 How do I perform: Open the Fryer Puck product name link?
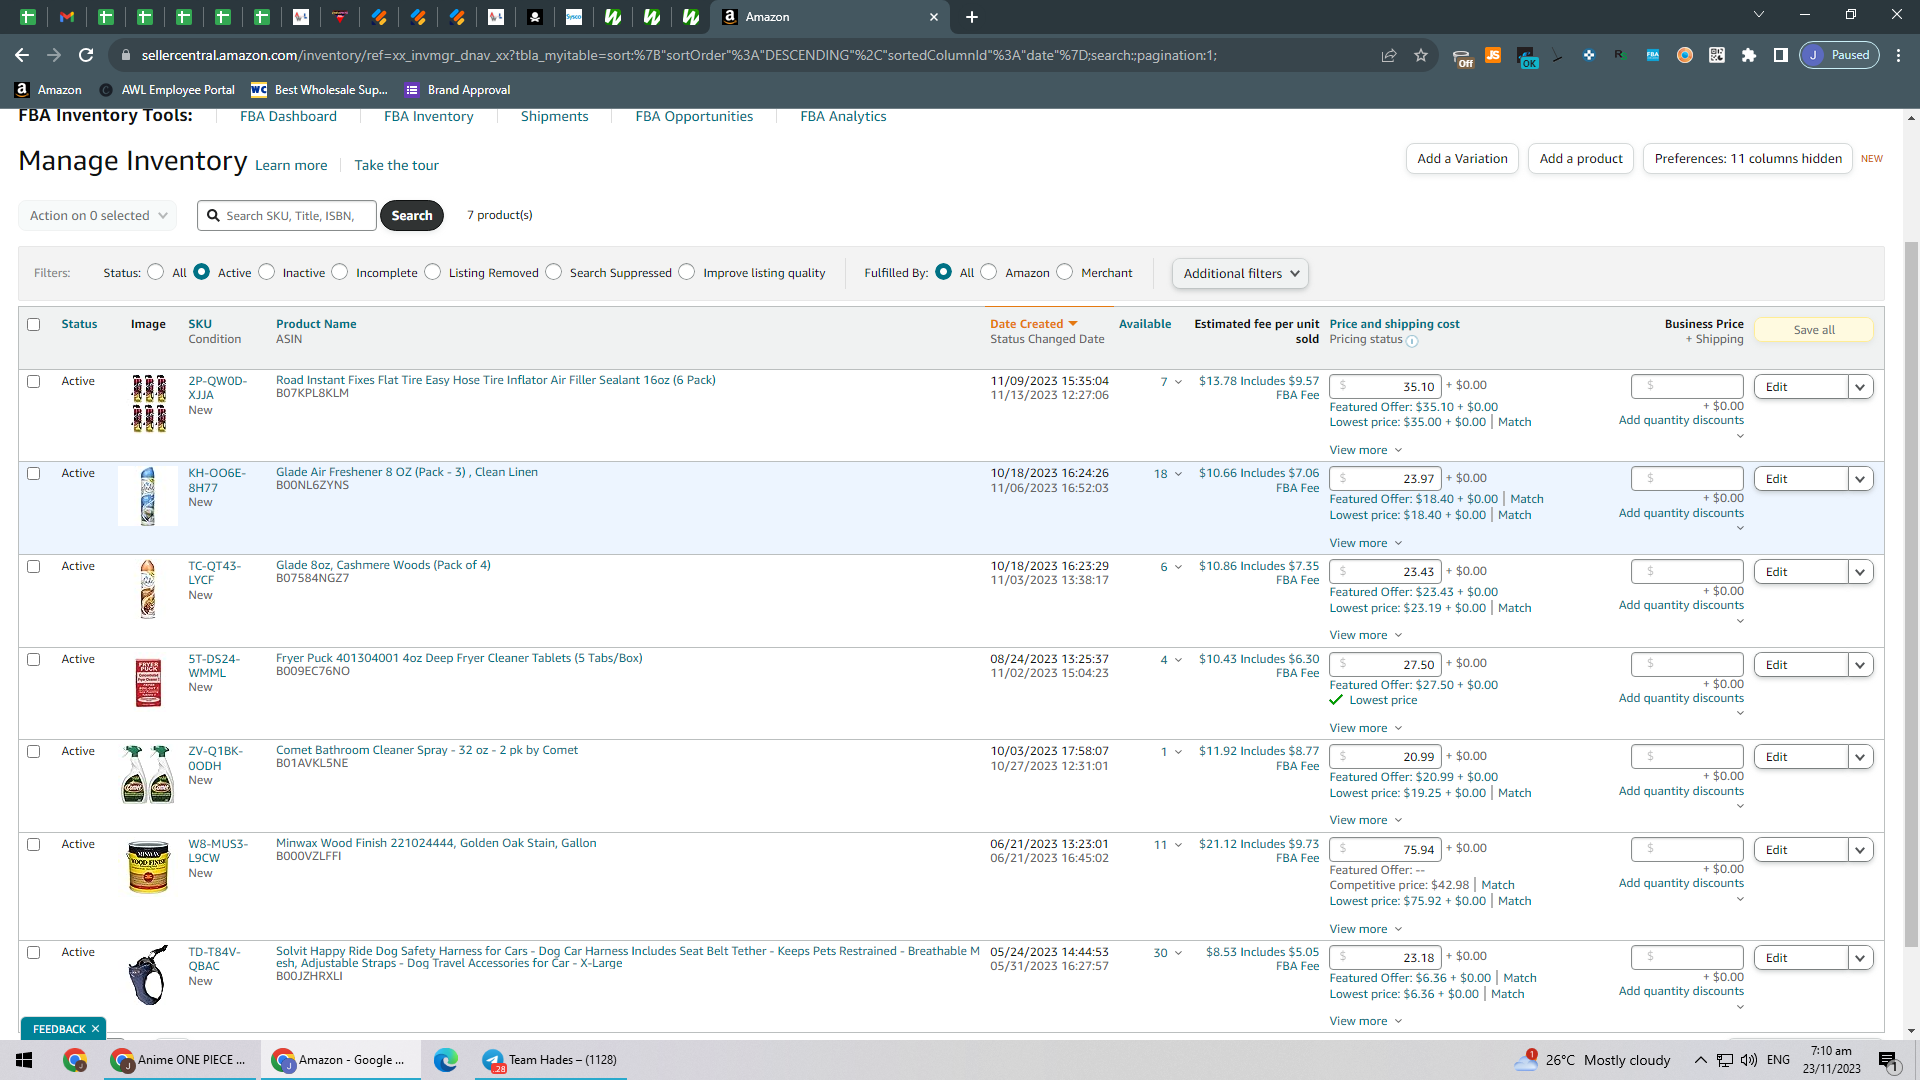click(x=459, y=658)
